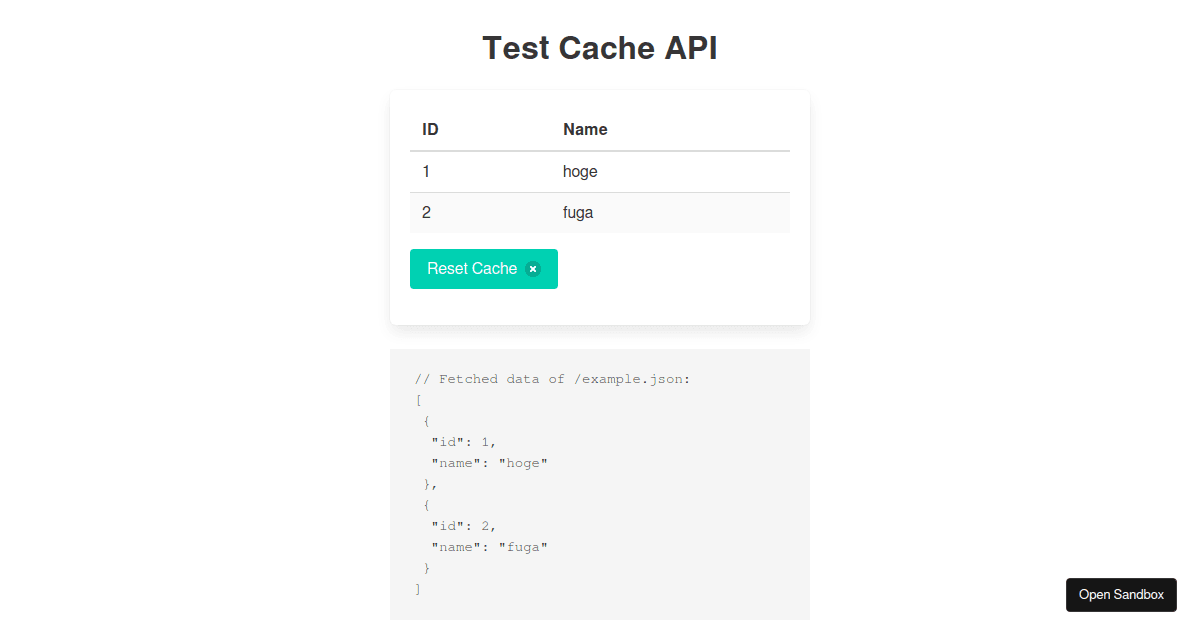Click the Open Sandbox button
The width and height of the screenshot is (1200, 630).
point(1121,594)
